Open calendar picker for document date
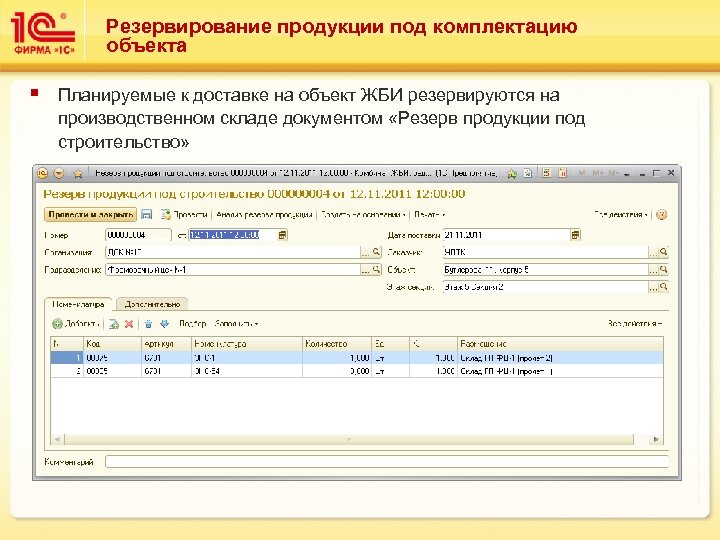This screenshot has width=720, height=540. (x=282, y=235)
